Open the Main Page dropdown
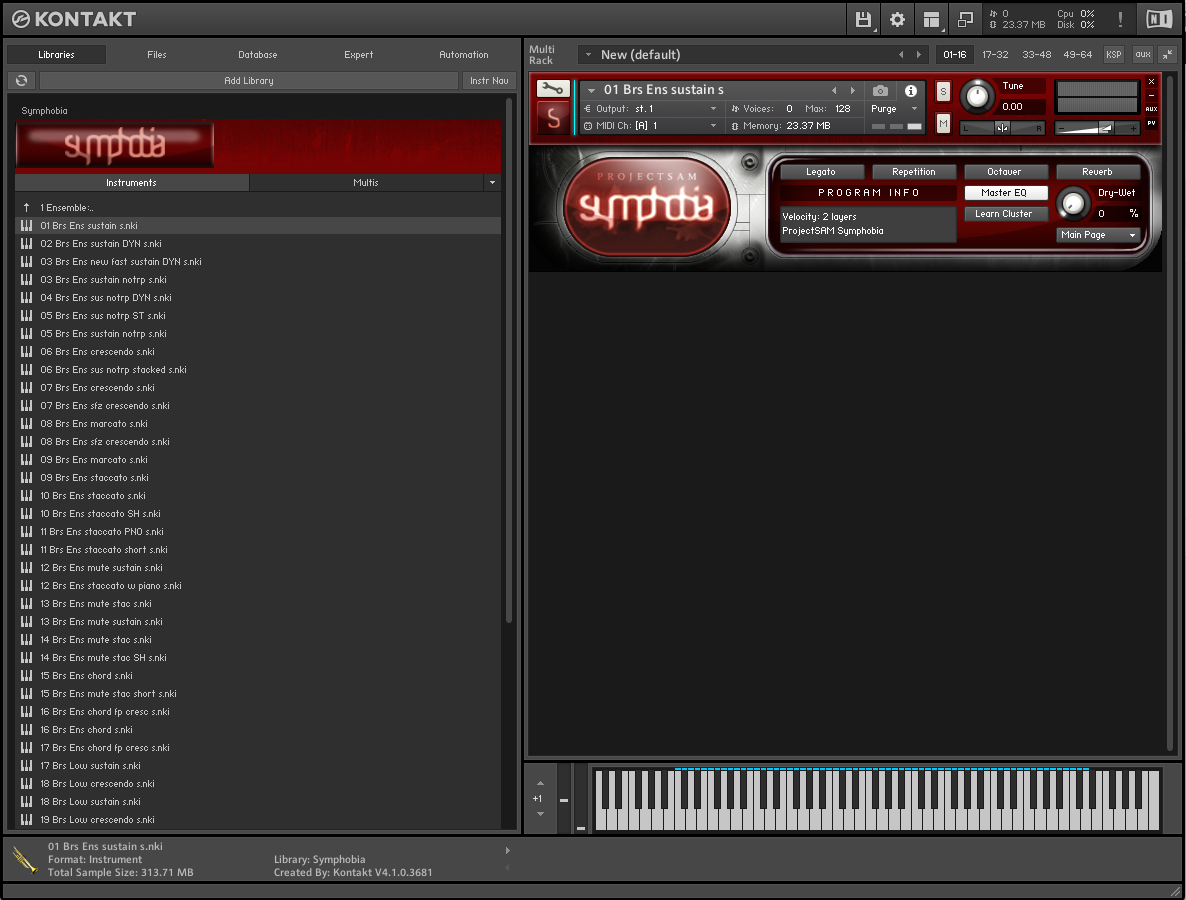The height and width of the screenshot is (900, 1186). (1098, 235)
